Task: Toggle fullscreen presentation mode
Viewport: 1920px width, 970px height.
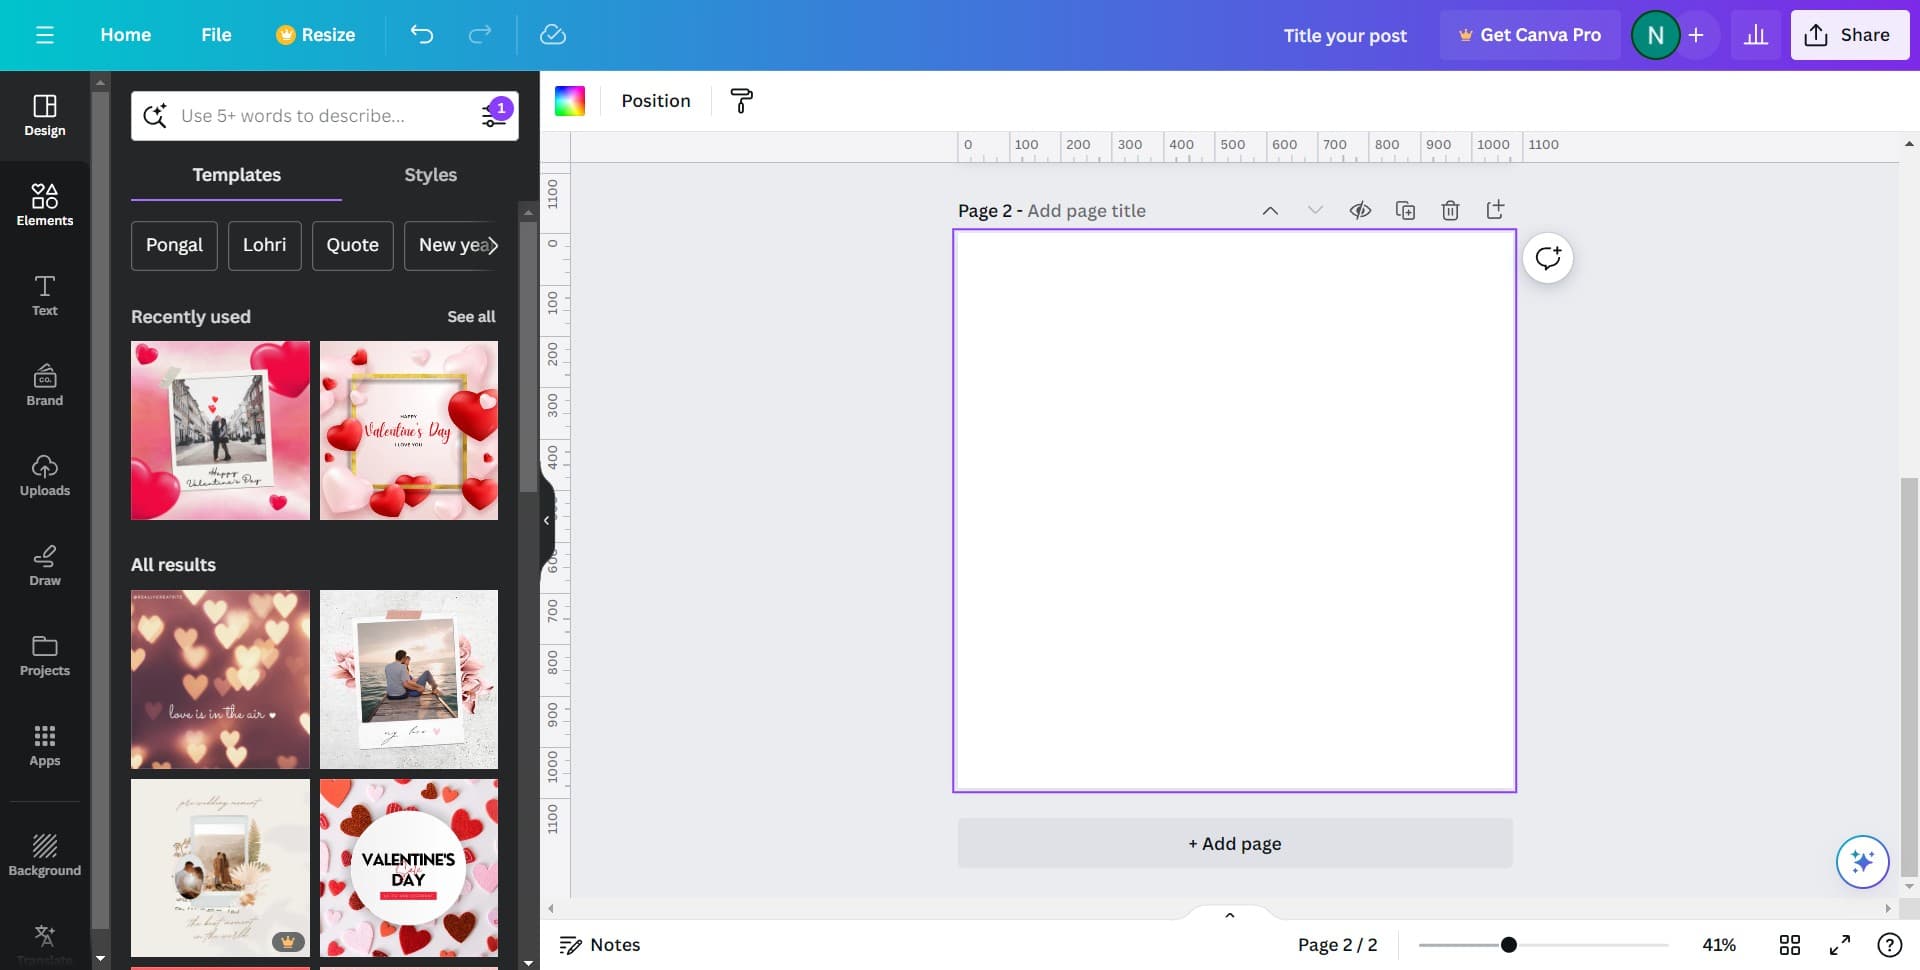Action: tap(1840, 945)
